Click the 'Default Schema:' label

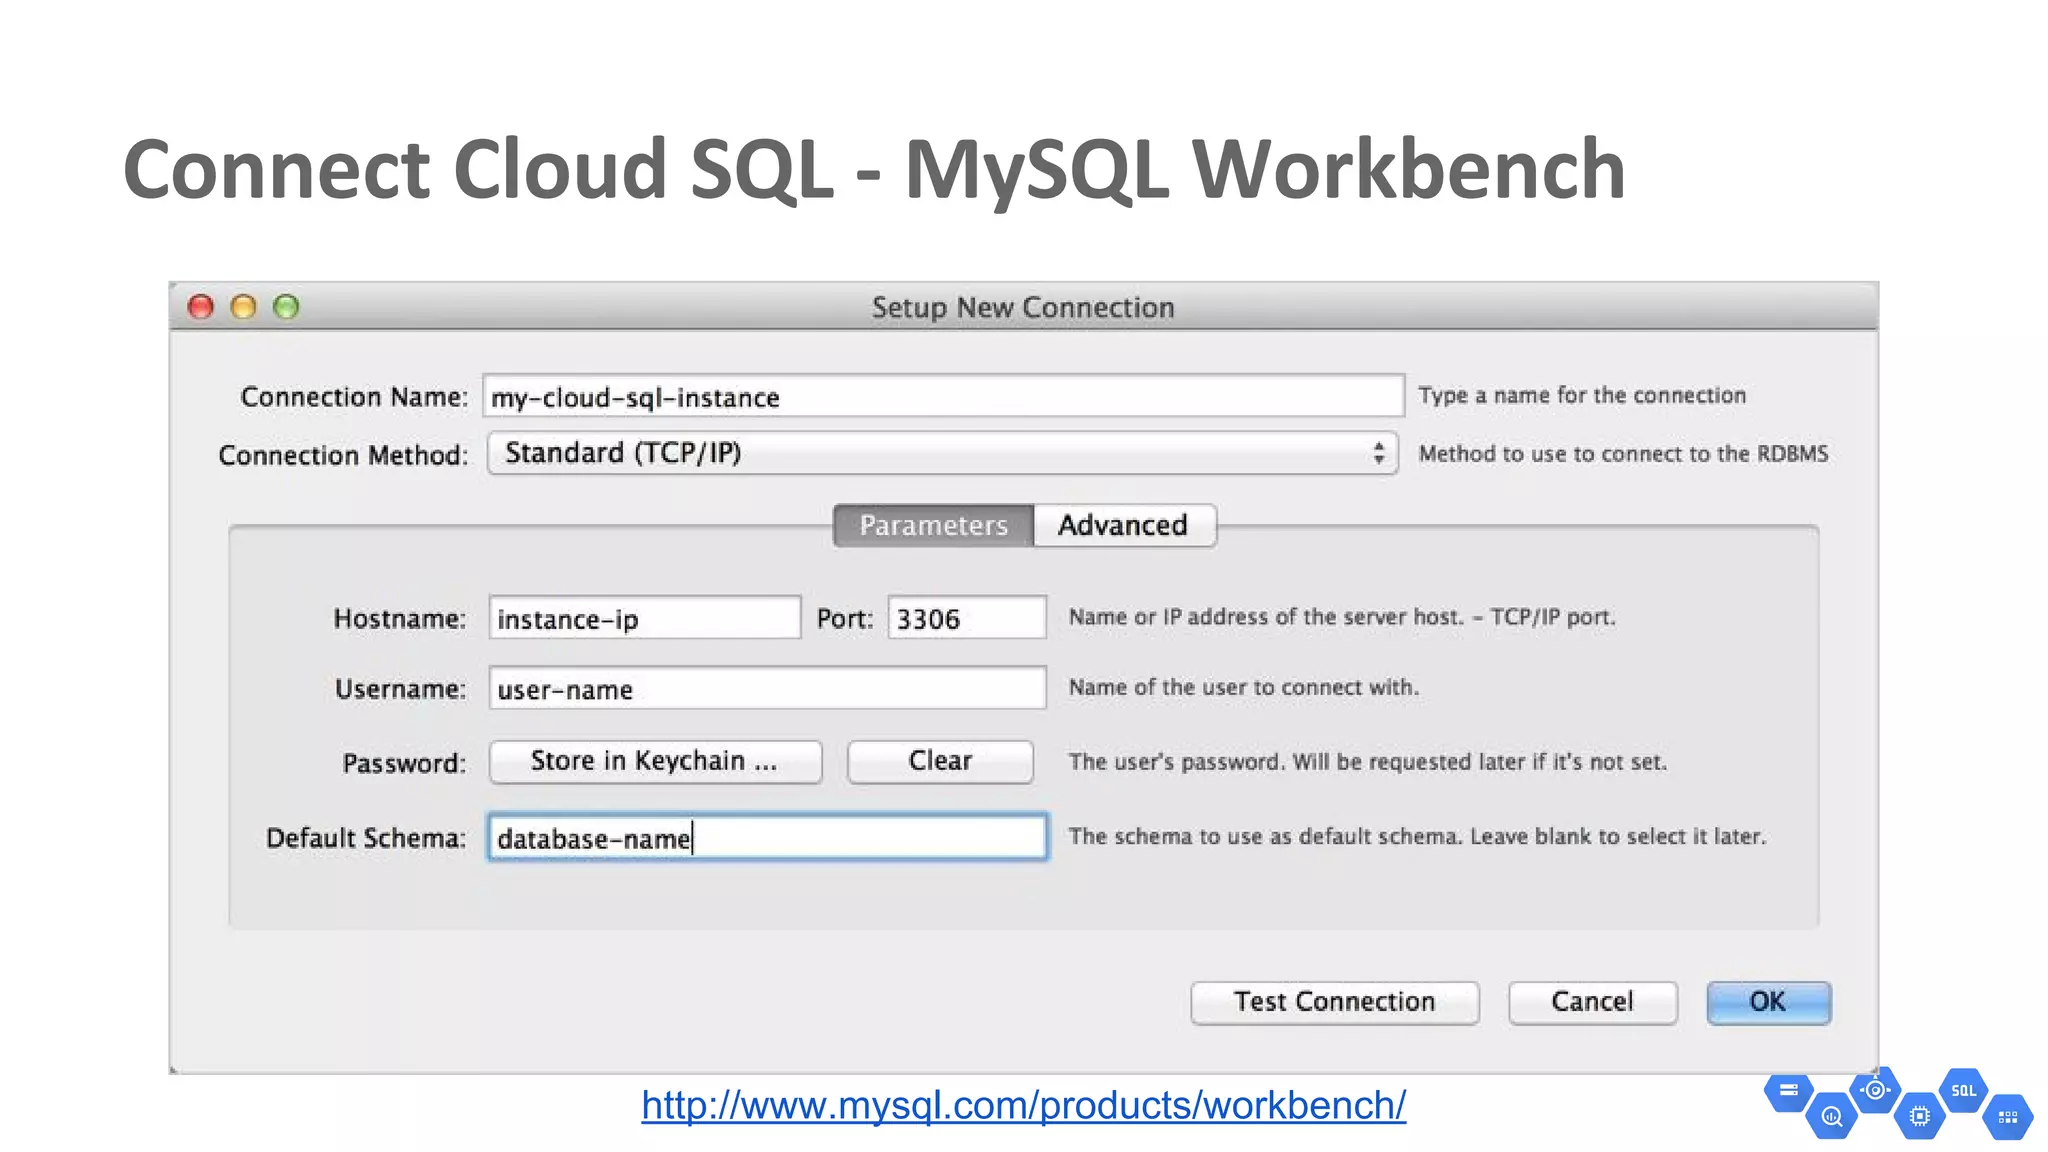[366, 838]
